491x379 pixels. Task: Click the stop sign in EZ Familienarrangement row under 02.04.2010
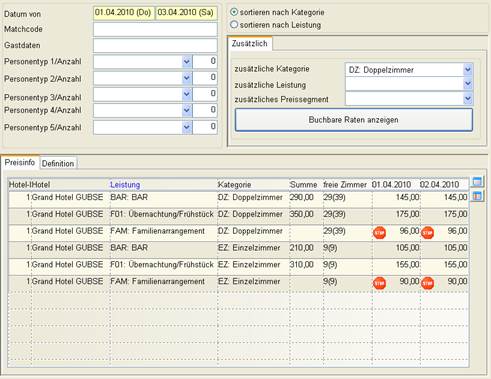[x=427, y=283]
